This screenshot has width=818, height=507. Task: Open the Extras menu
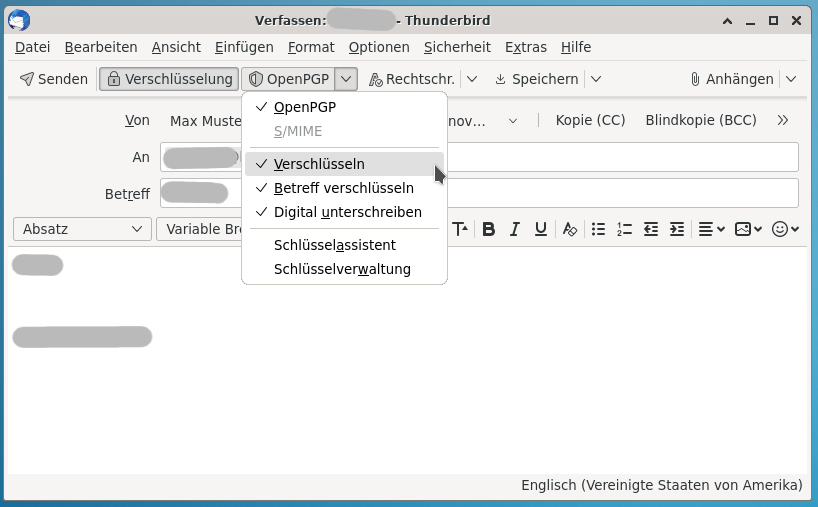[525, 47]
